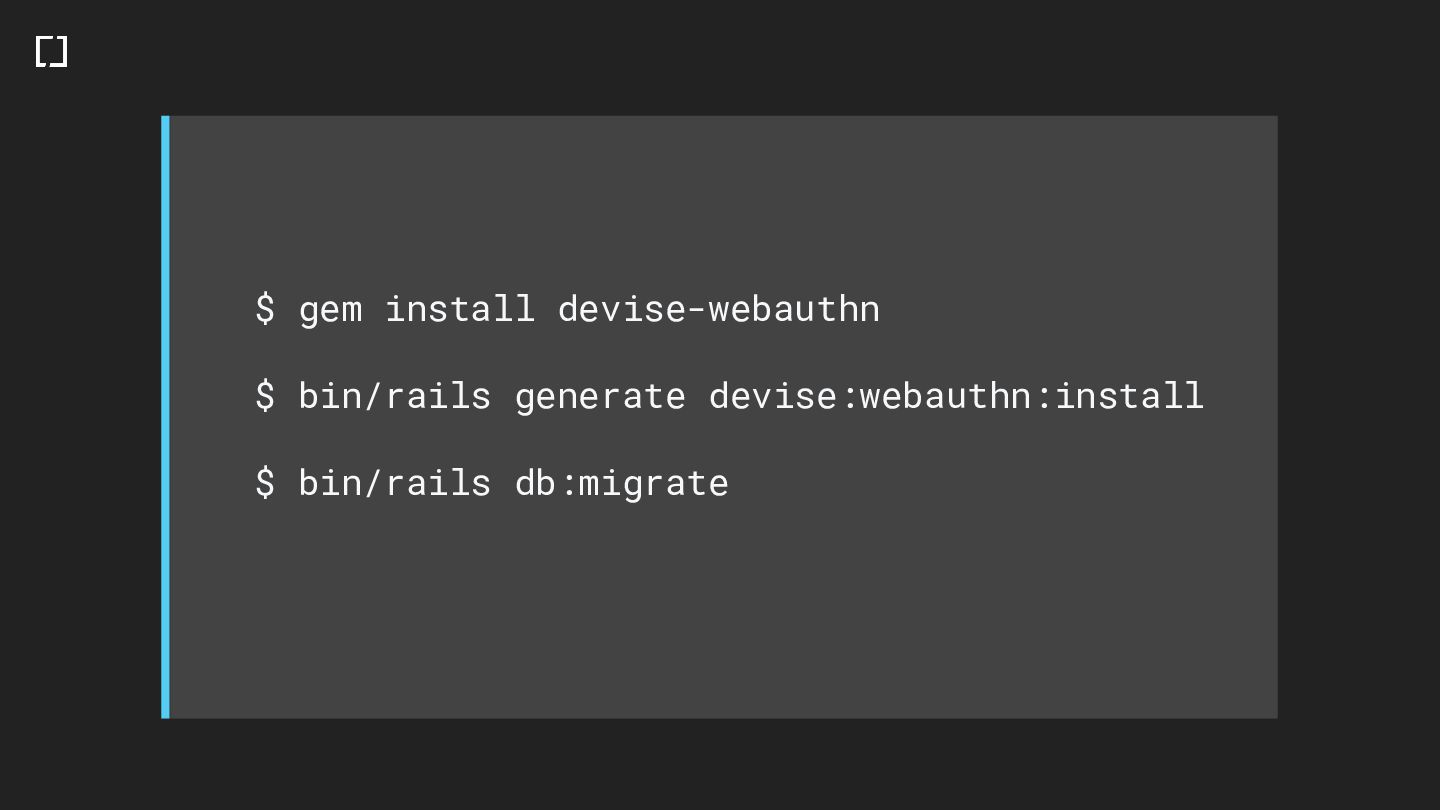This screenshot has width=1440, height=810.
Task: Click the dollar prompt before bin/rails generate
Action: coord(265,395)
